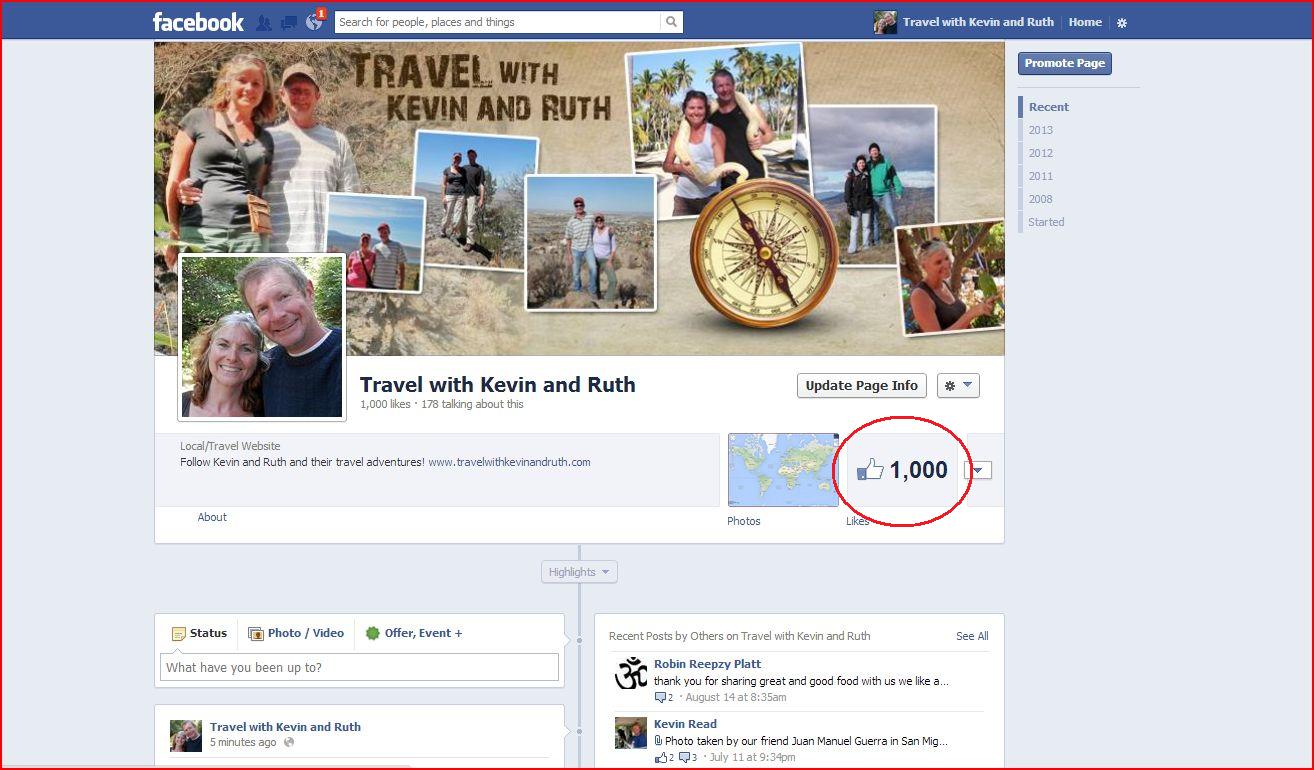Open the friend requests icon
The image size is (1314, 770).
click(x=263, y=21)
